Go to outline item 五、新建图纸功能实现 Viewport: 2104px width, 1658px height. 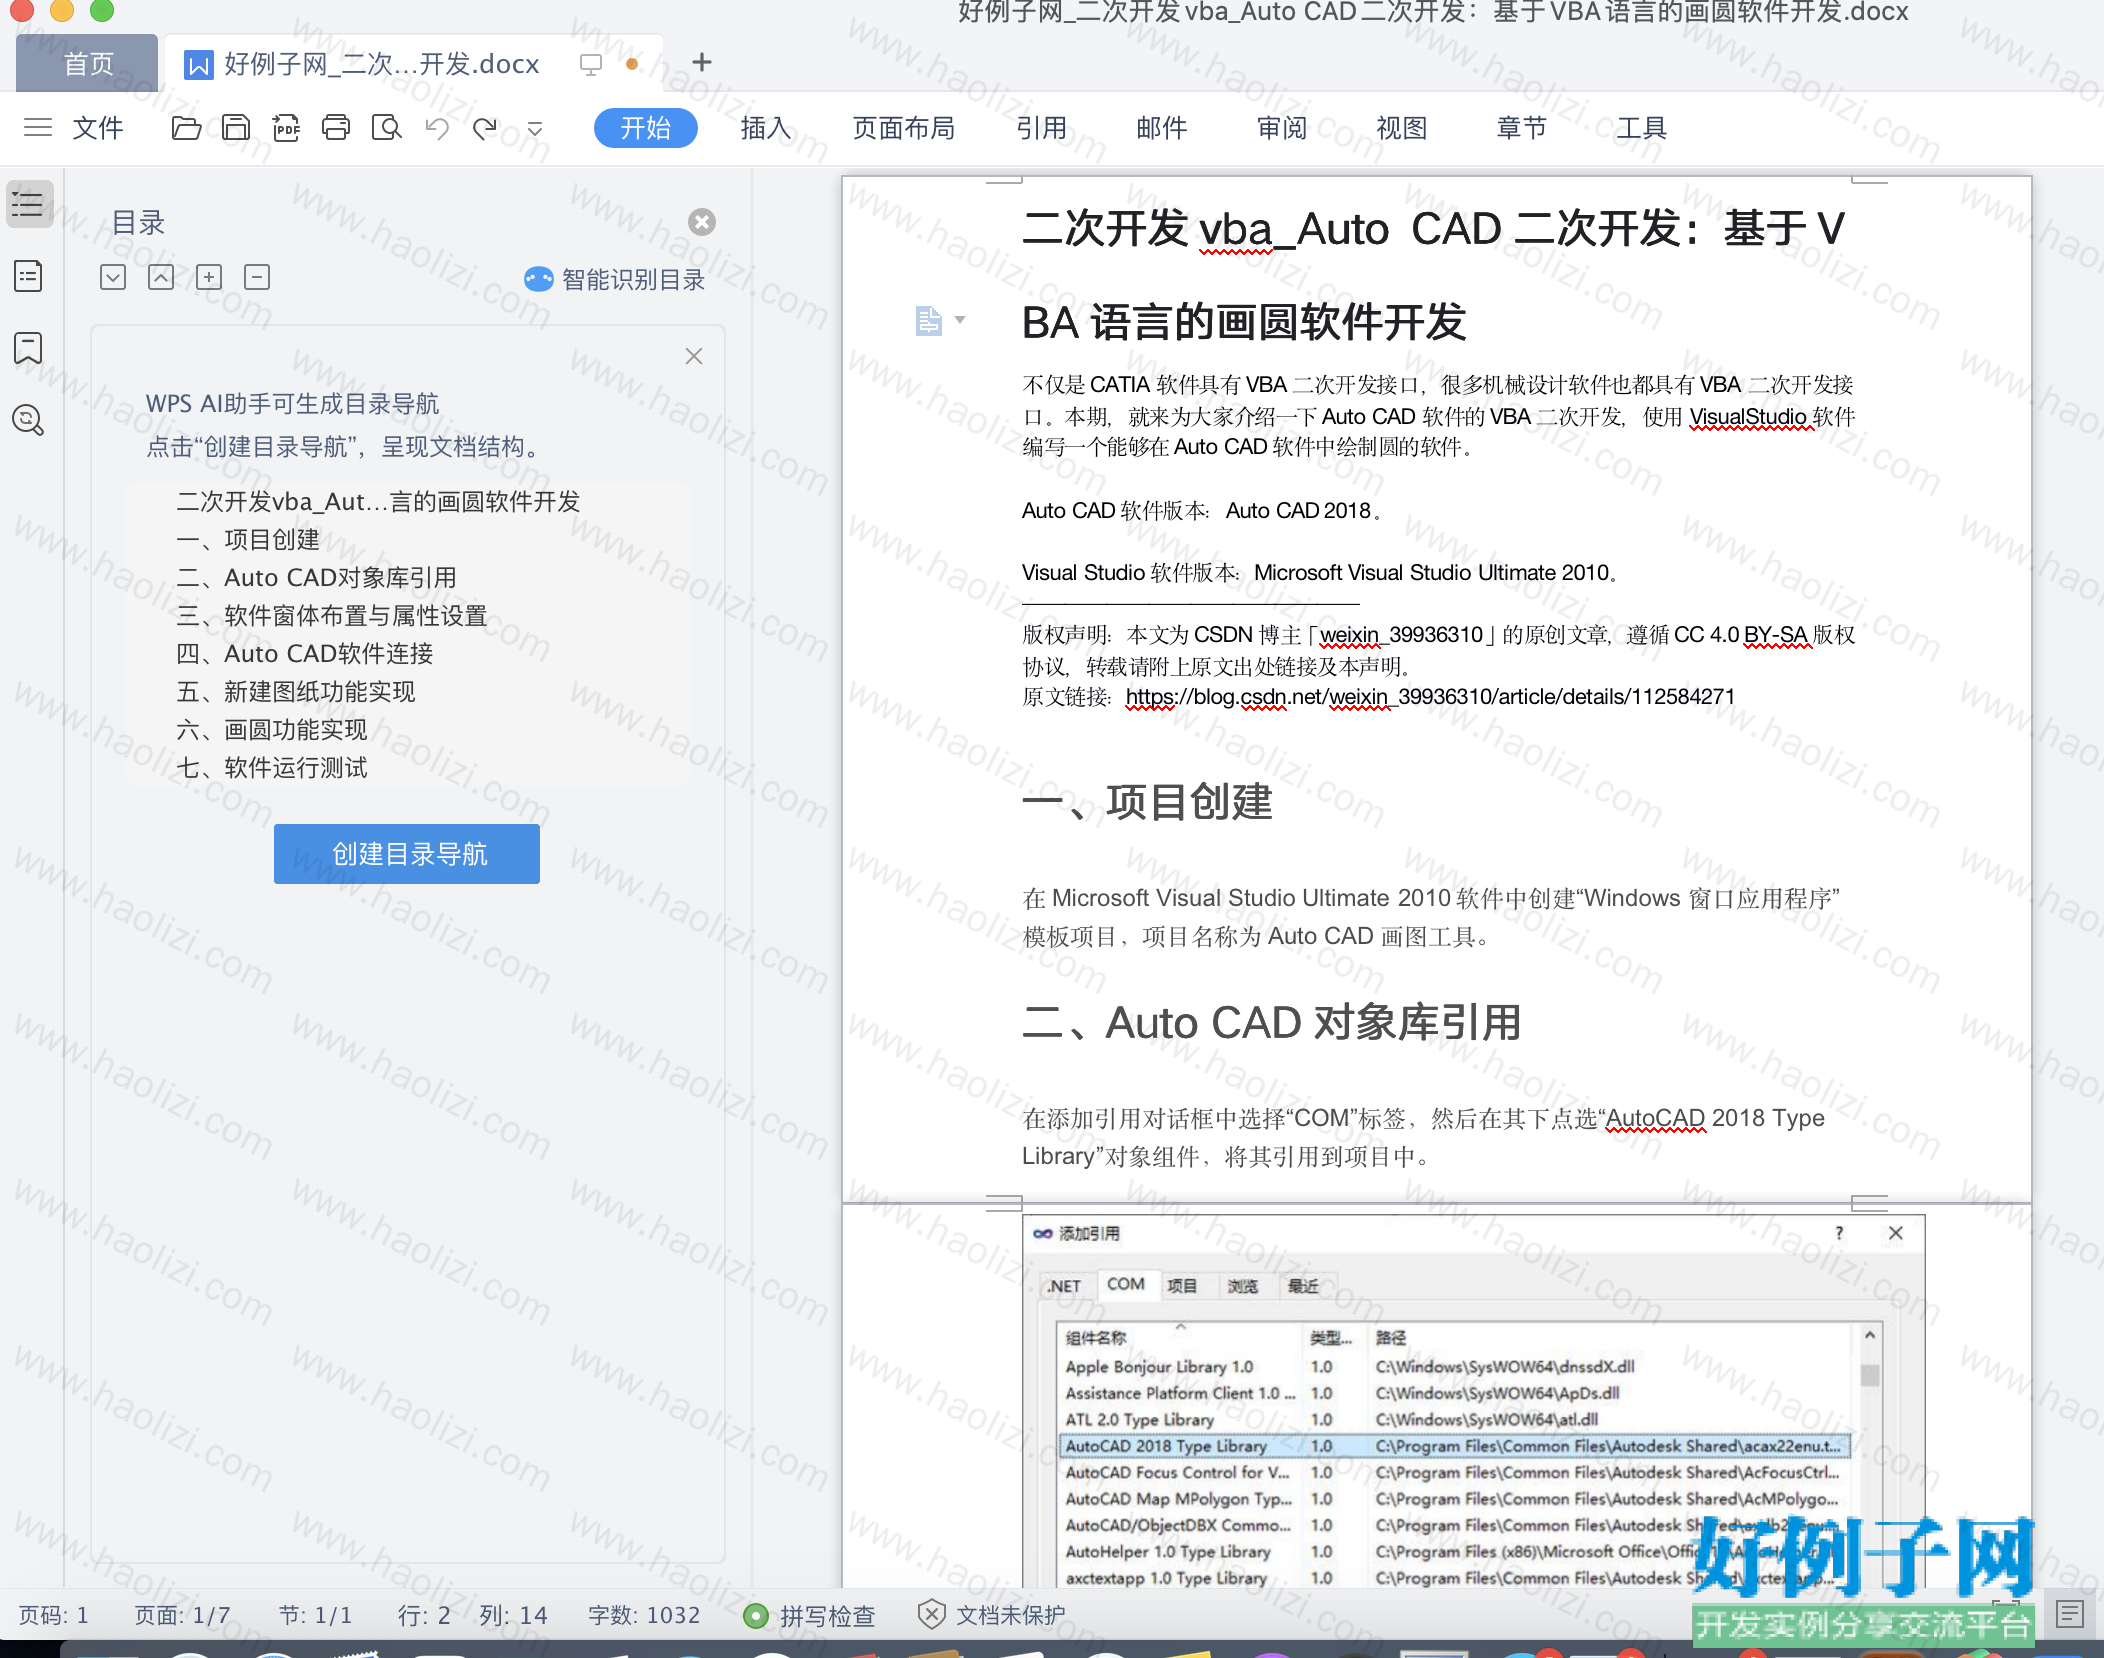(x=295, y=692)
